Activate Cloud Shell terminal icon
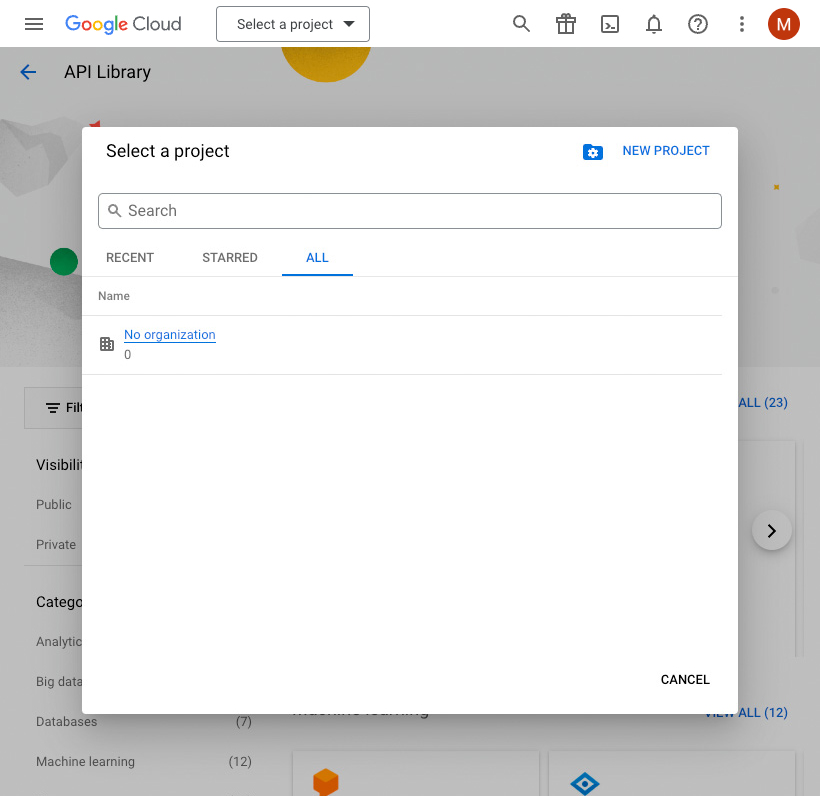820x796 pixels. 610,24
